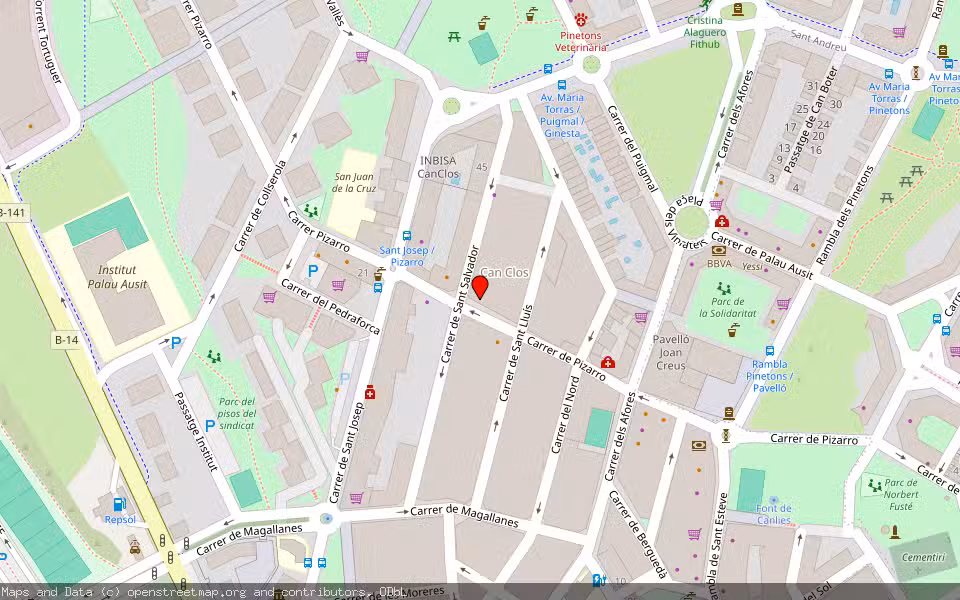Select the Cementiri label
The height and width of the screenshot is (600, 960).
point(923,557)
